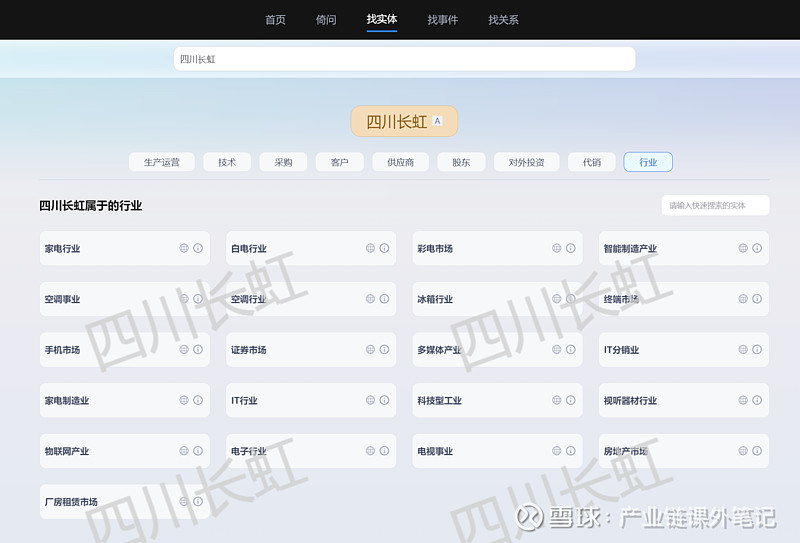
Task: Click the info icon on 彩电市场 card
Action: [571, 248]
